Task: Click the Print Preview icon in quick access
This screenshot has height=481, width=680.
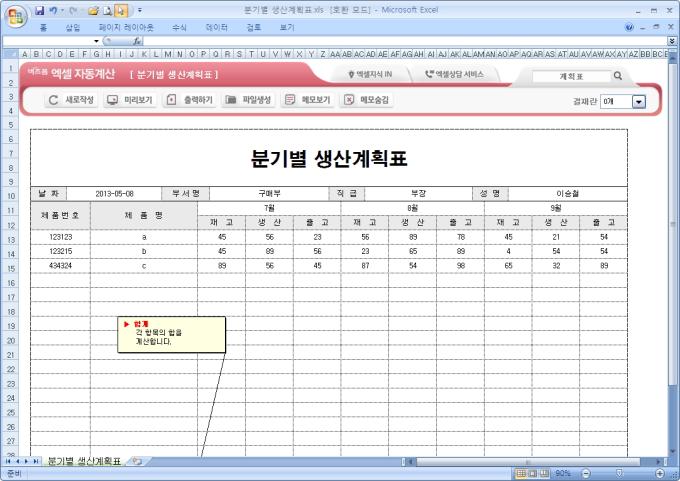Action: (108, 10)
